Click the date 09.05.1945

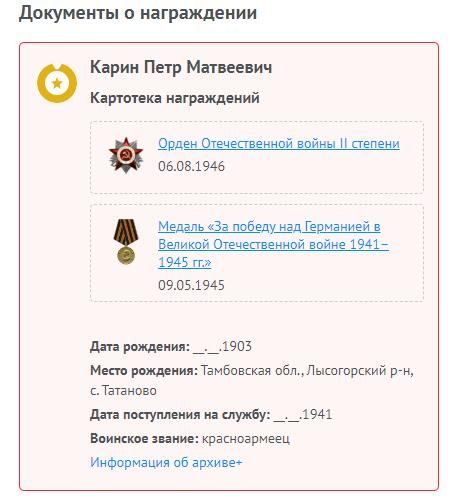click(x=191, y=285)
